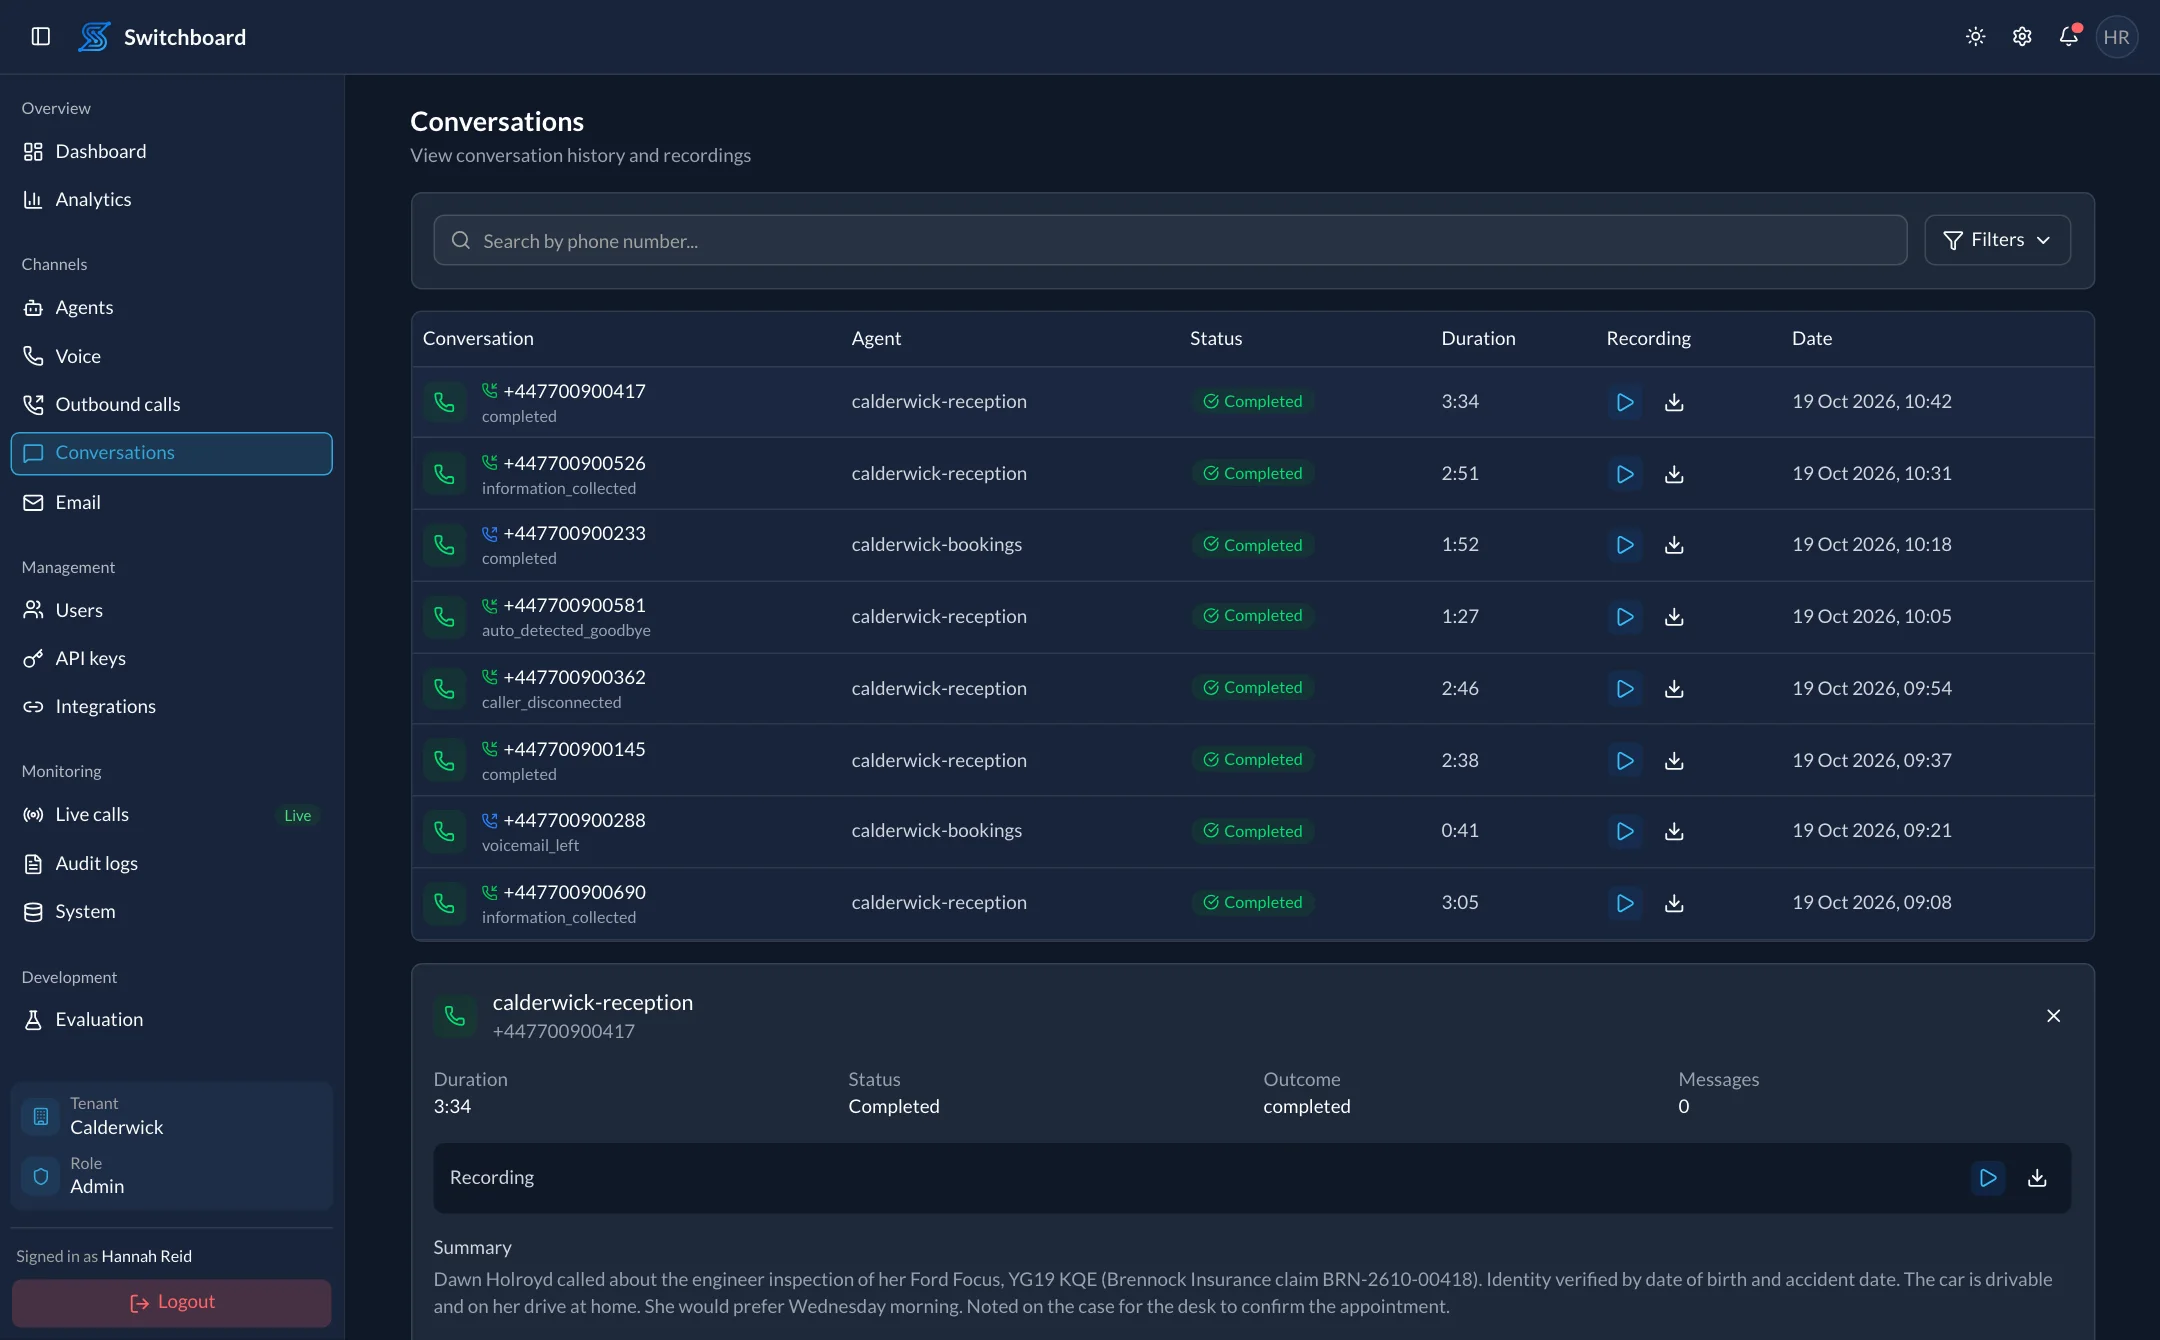Viewport: 2160px width, 1340px height.
Task: Open API keys page
Action: coord(171,659)
